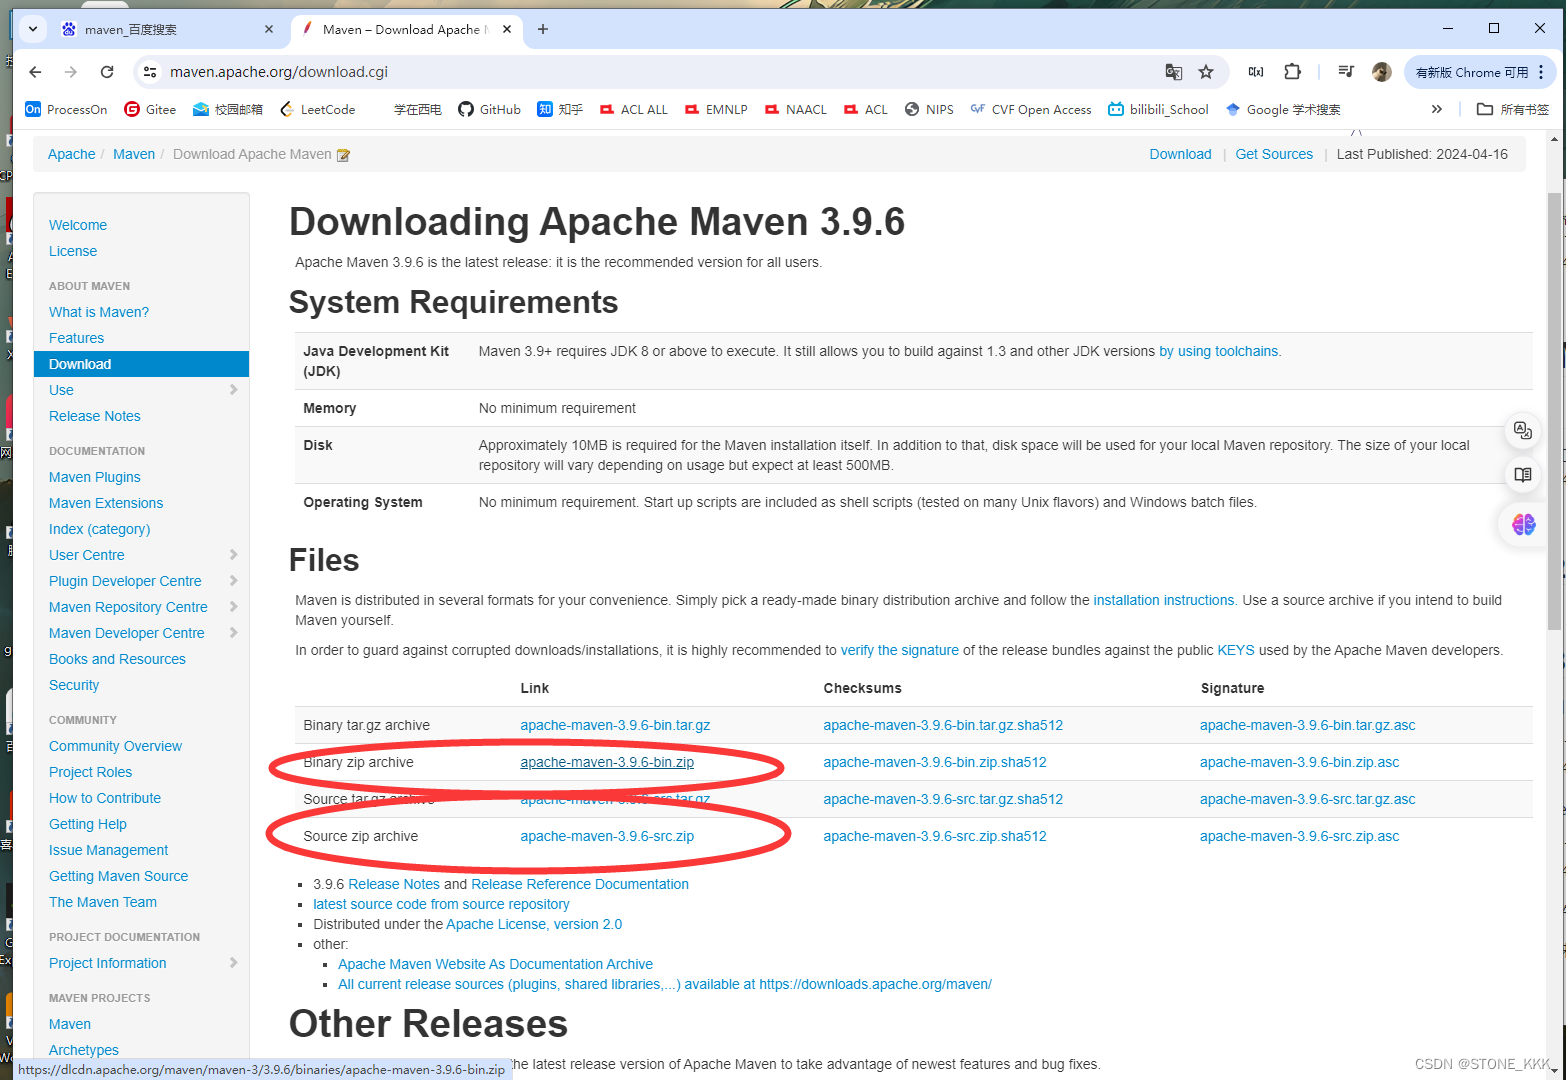Screen dimensions: 1566x1080
Task: Show more bookmarks with double chevron
Action: (1436, 109)
